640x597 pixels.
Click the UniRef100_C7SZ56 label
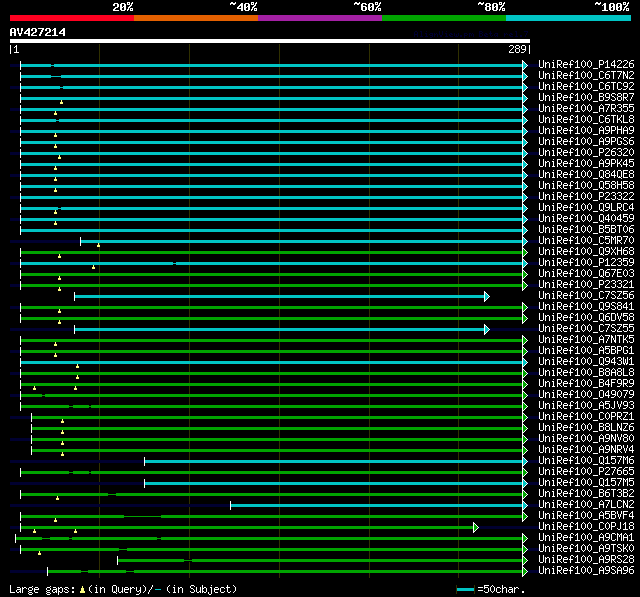coord(586,296)
